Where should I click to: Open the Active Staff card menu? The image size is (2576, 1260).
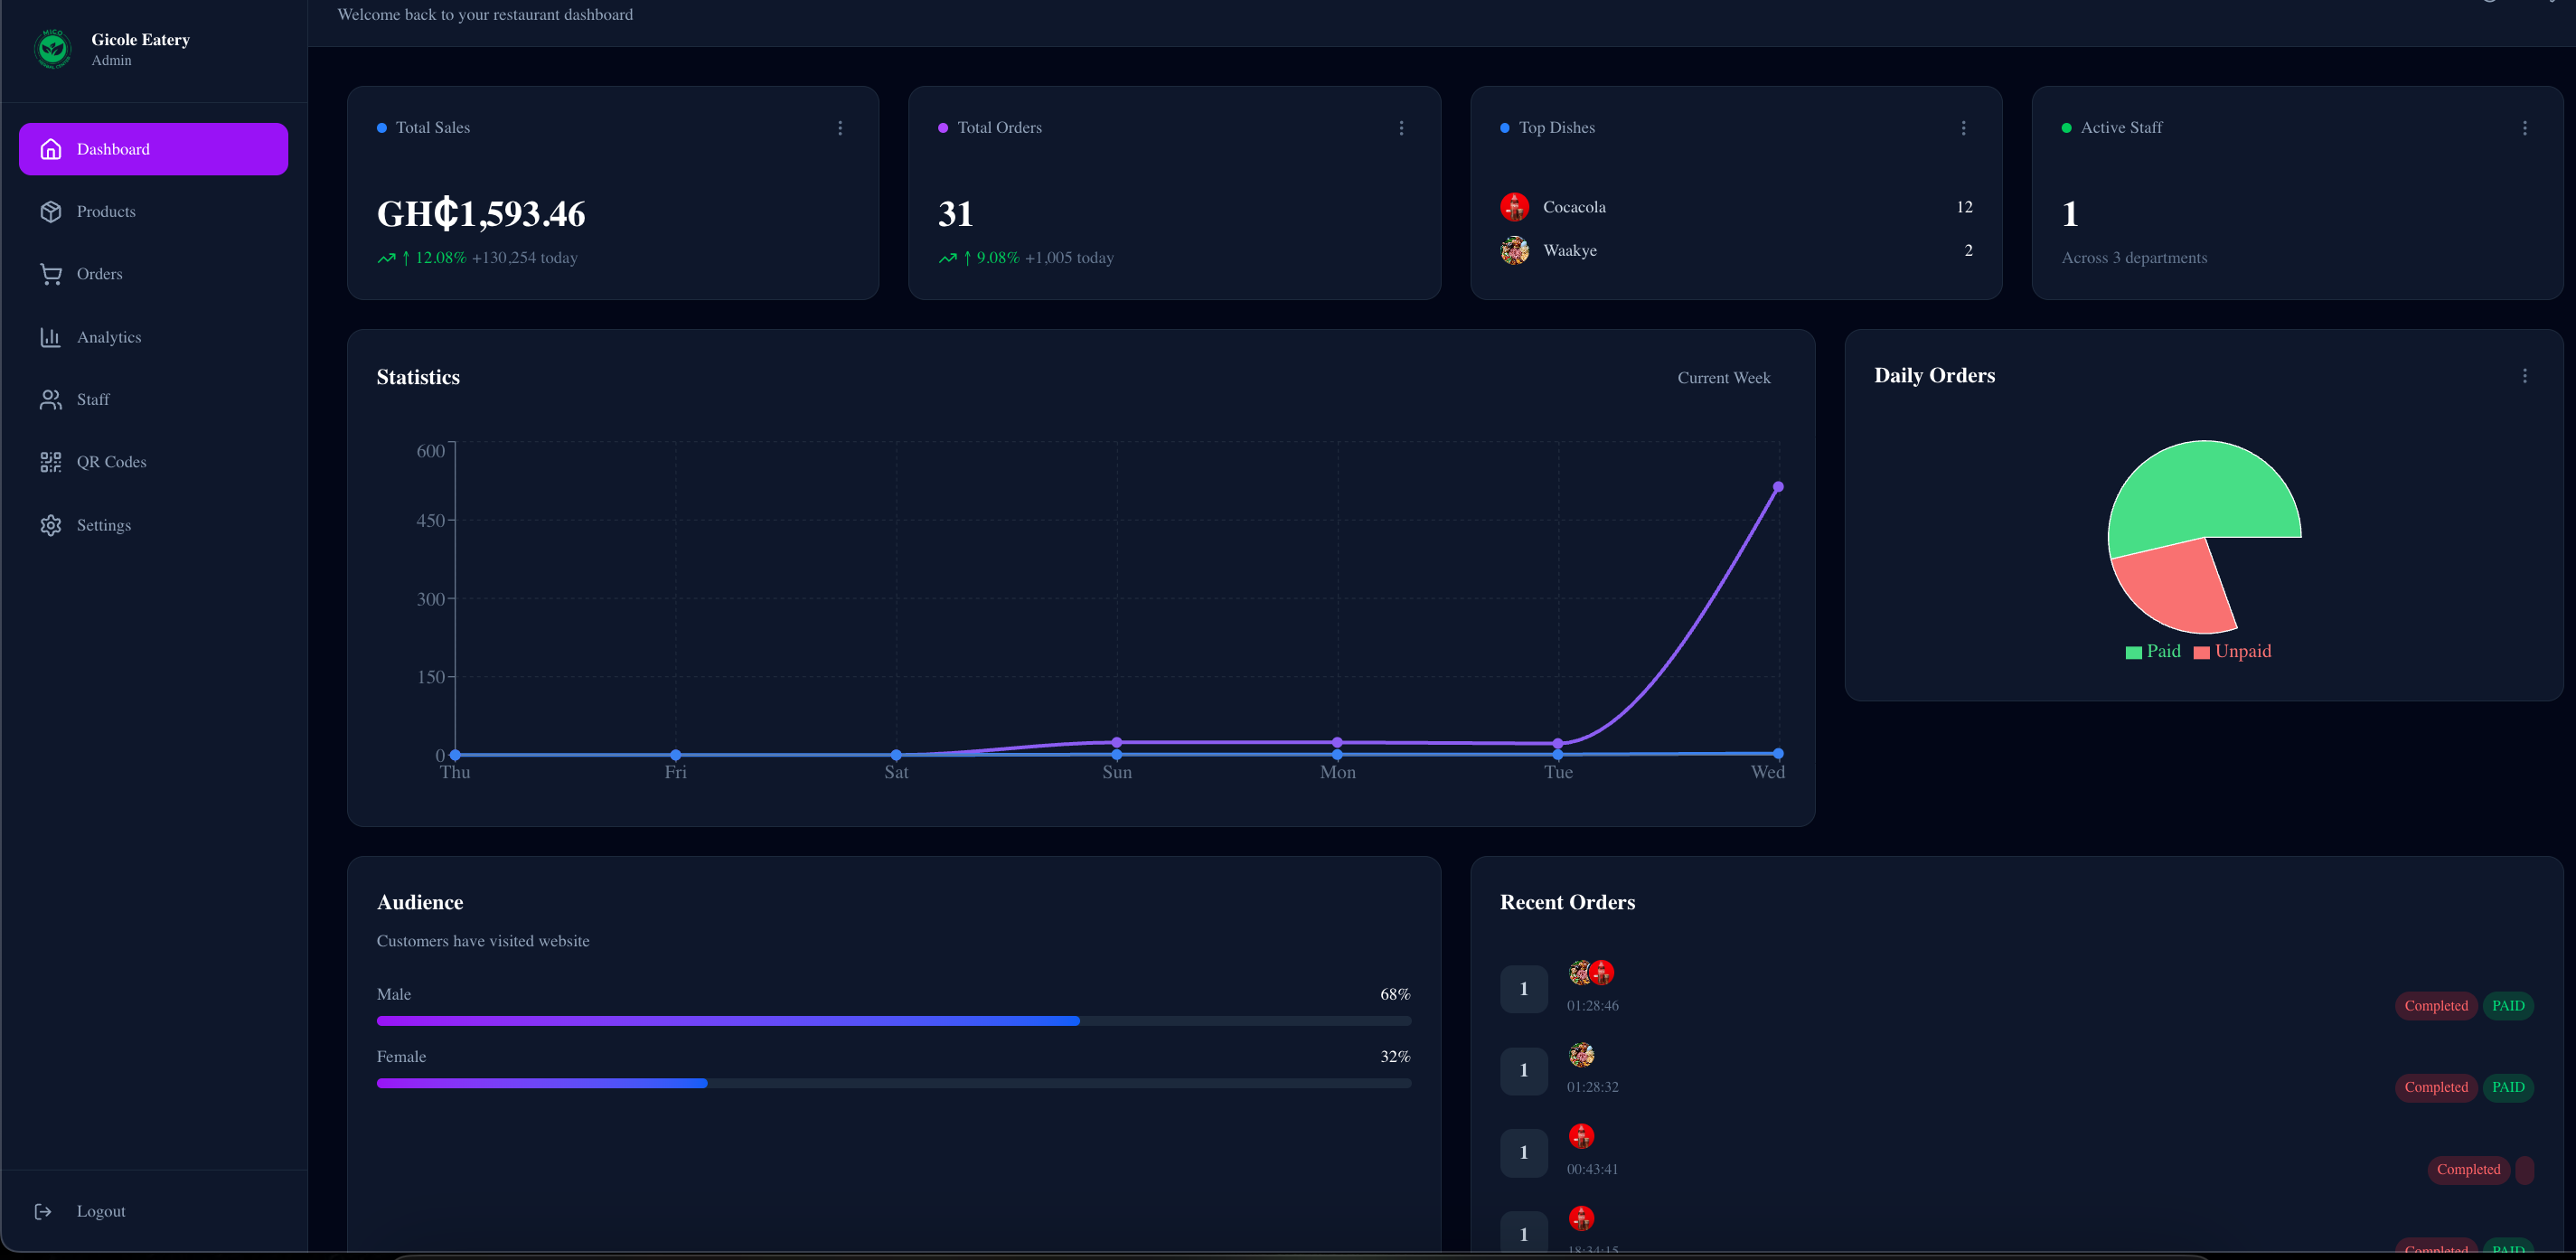coord(2525,128)
